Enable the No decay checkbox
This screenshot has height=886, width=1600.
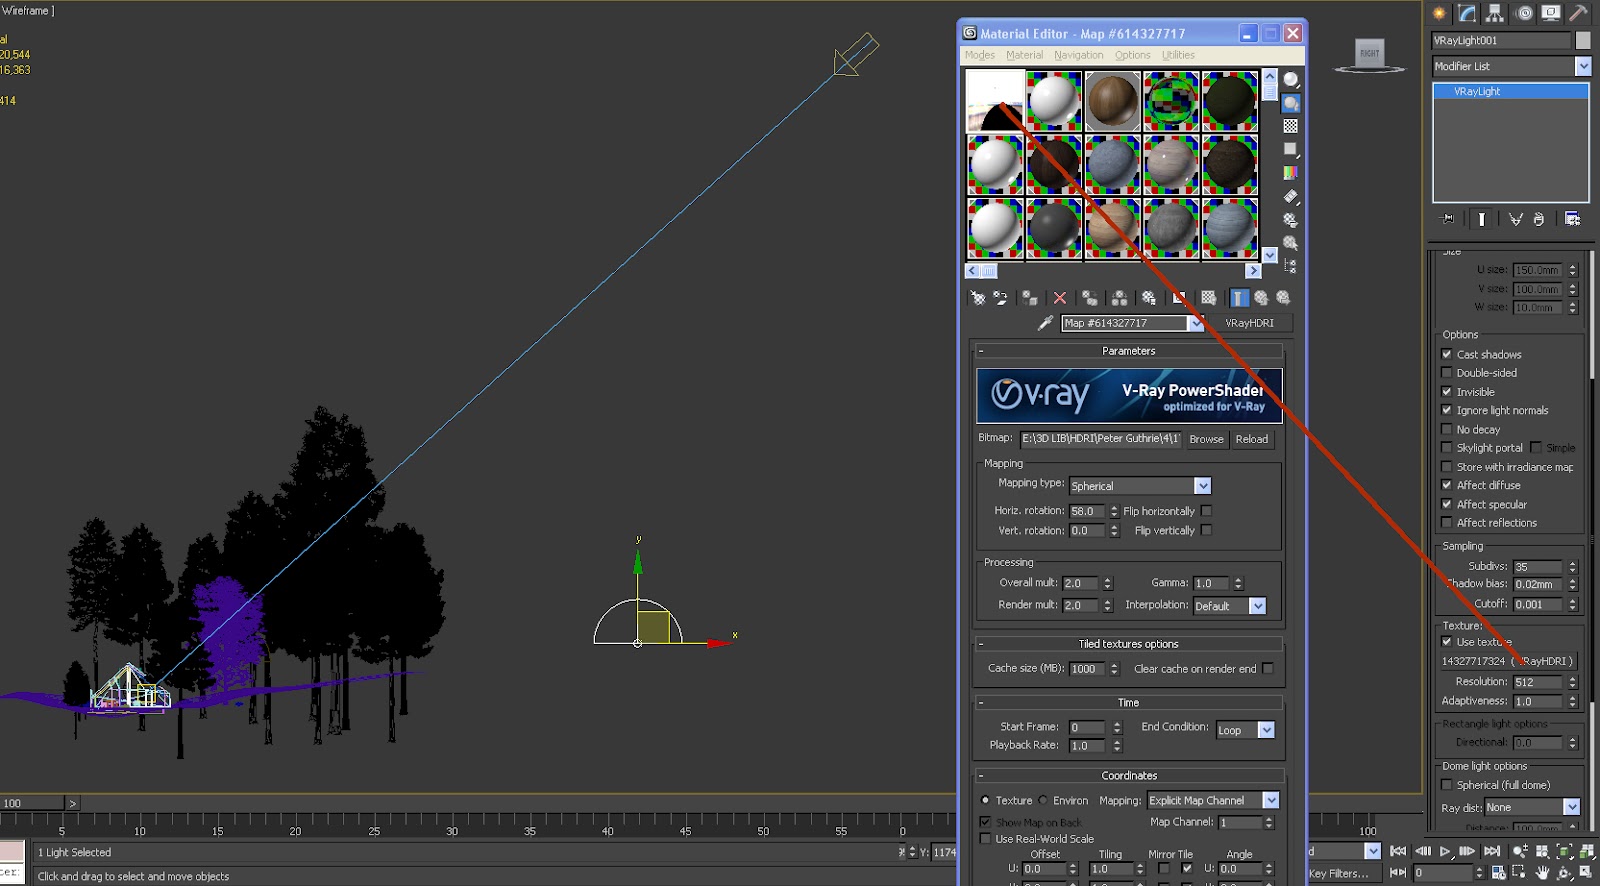click(x=1446, y=429)
